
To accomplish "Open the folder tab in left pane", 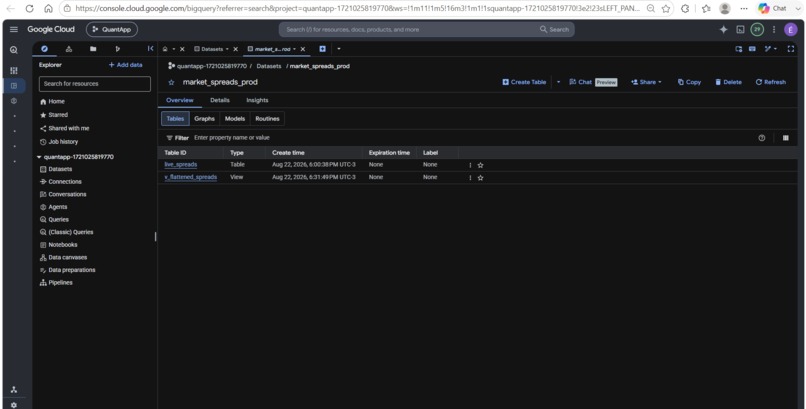I will coord(93,49).
